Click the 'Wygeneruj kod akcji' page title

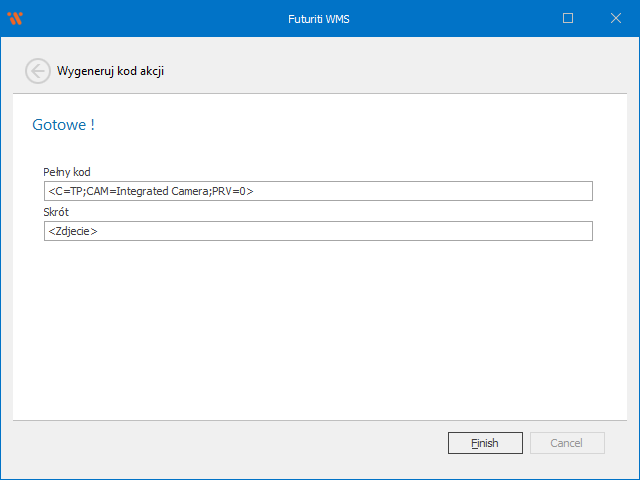pyautogui.click(x=109, y=72)
